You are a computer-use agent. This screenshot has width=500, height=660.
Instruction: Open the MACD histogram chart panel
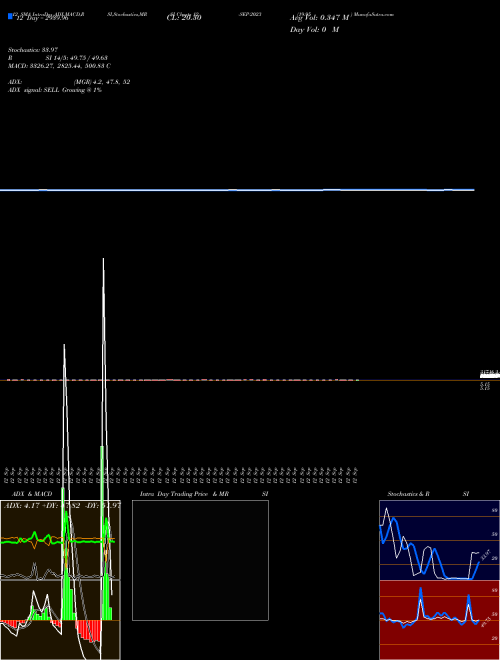(x=60, y=620)
